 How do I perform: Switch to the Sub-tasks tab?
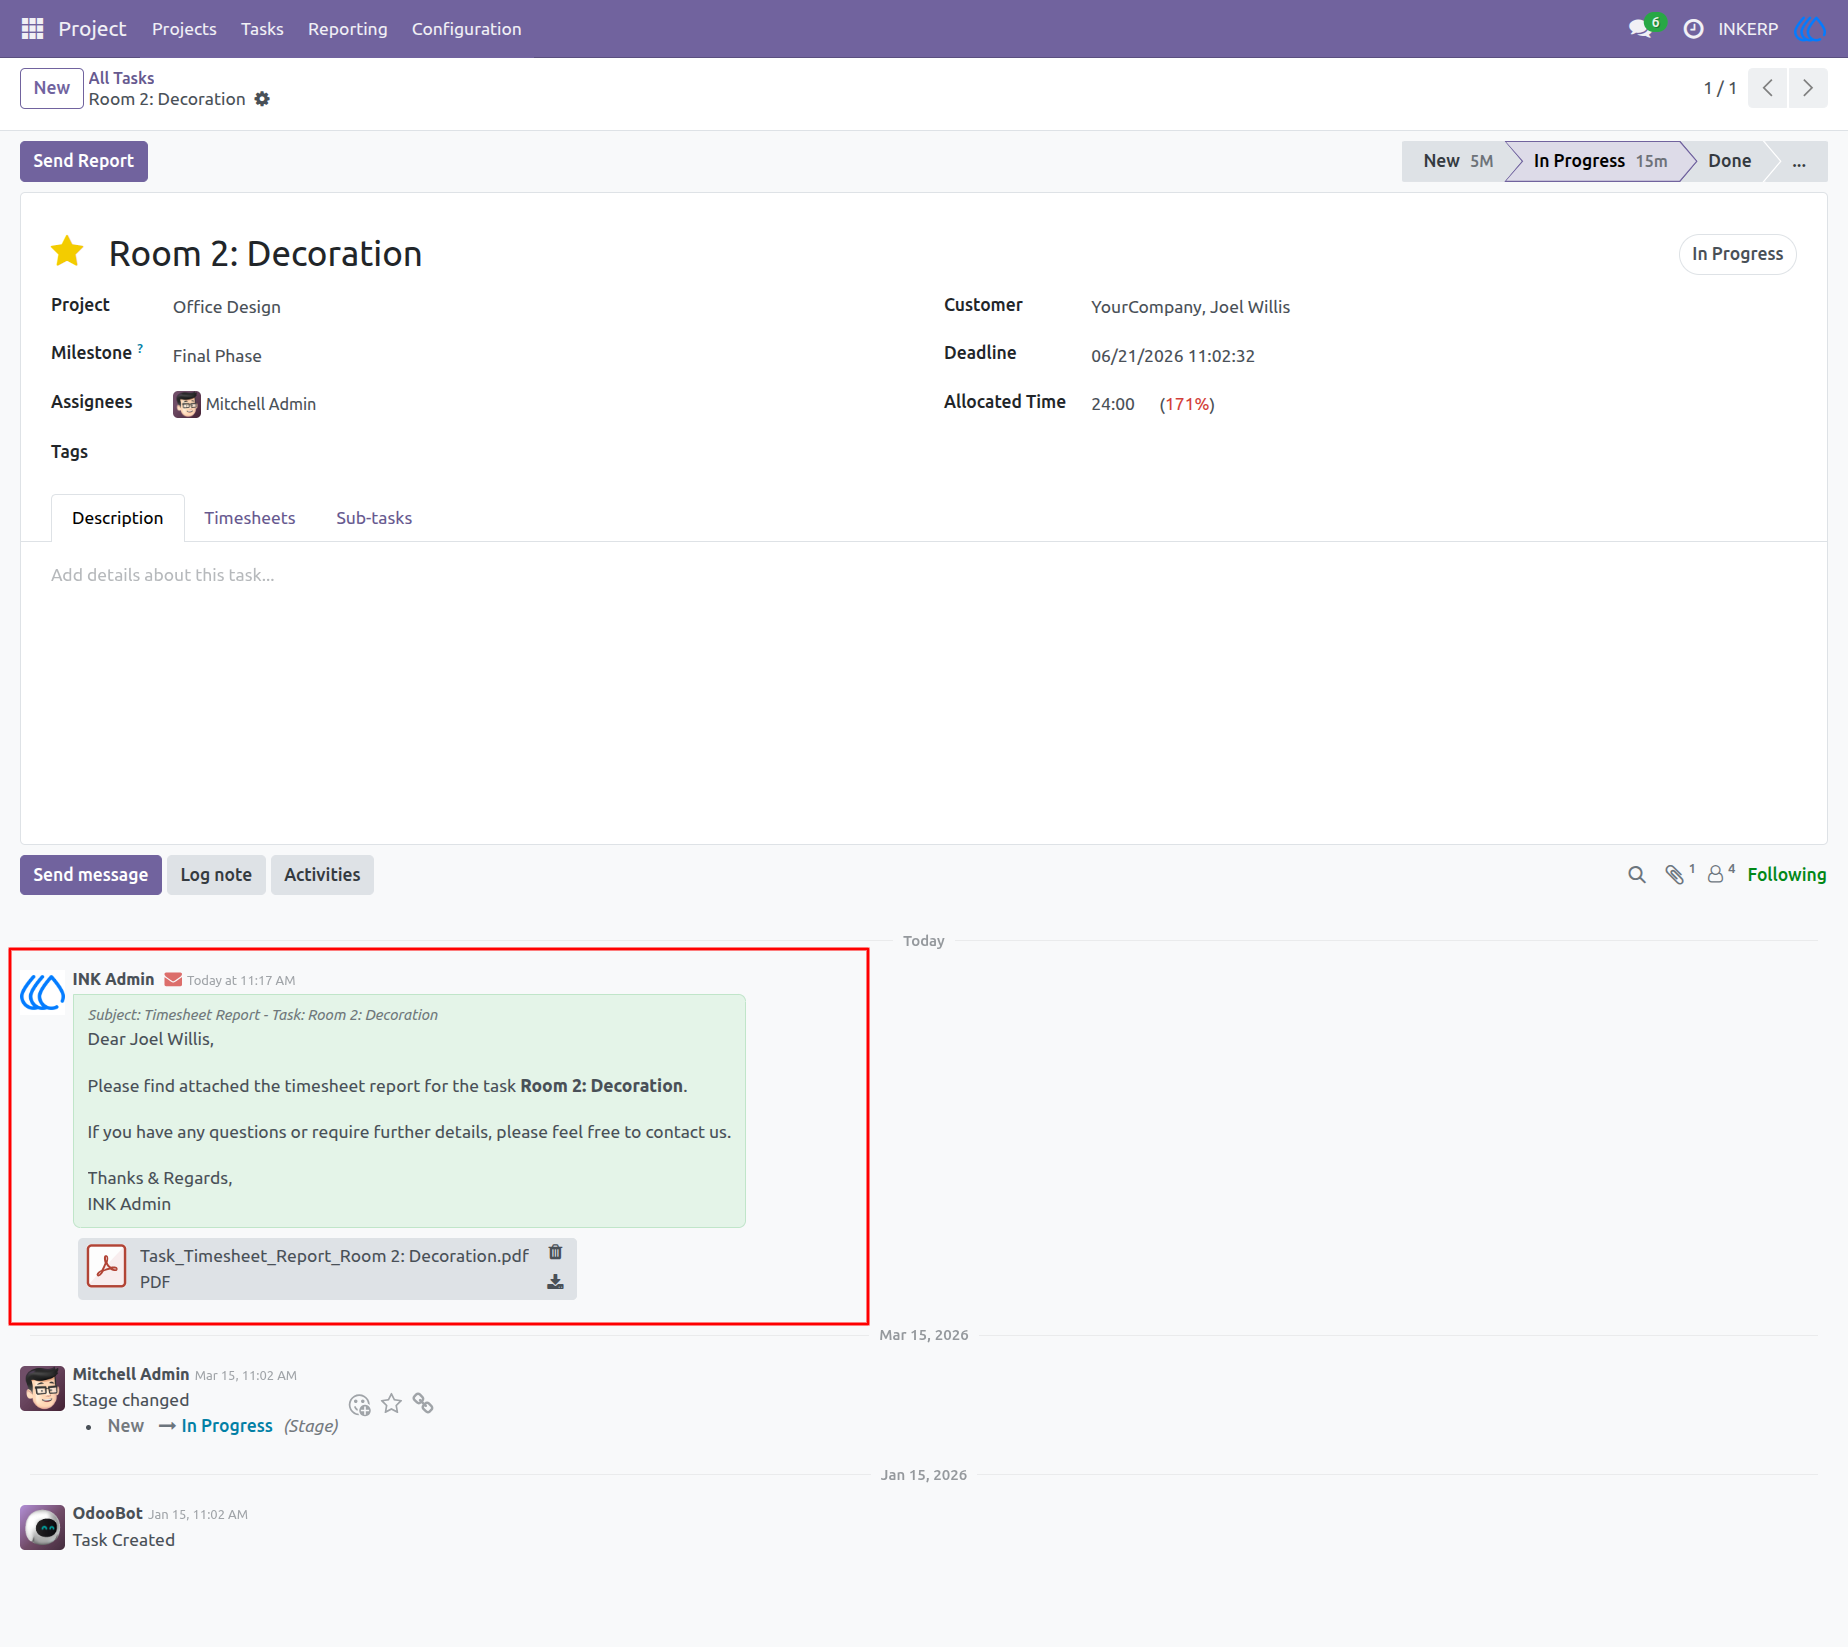[374, 518]
